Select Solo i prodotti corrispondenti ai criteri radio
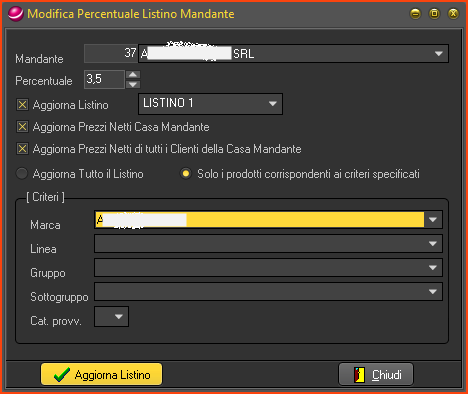Image resolution: width=468 pixels, height=394 pixels. click(x=186, y=174)
